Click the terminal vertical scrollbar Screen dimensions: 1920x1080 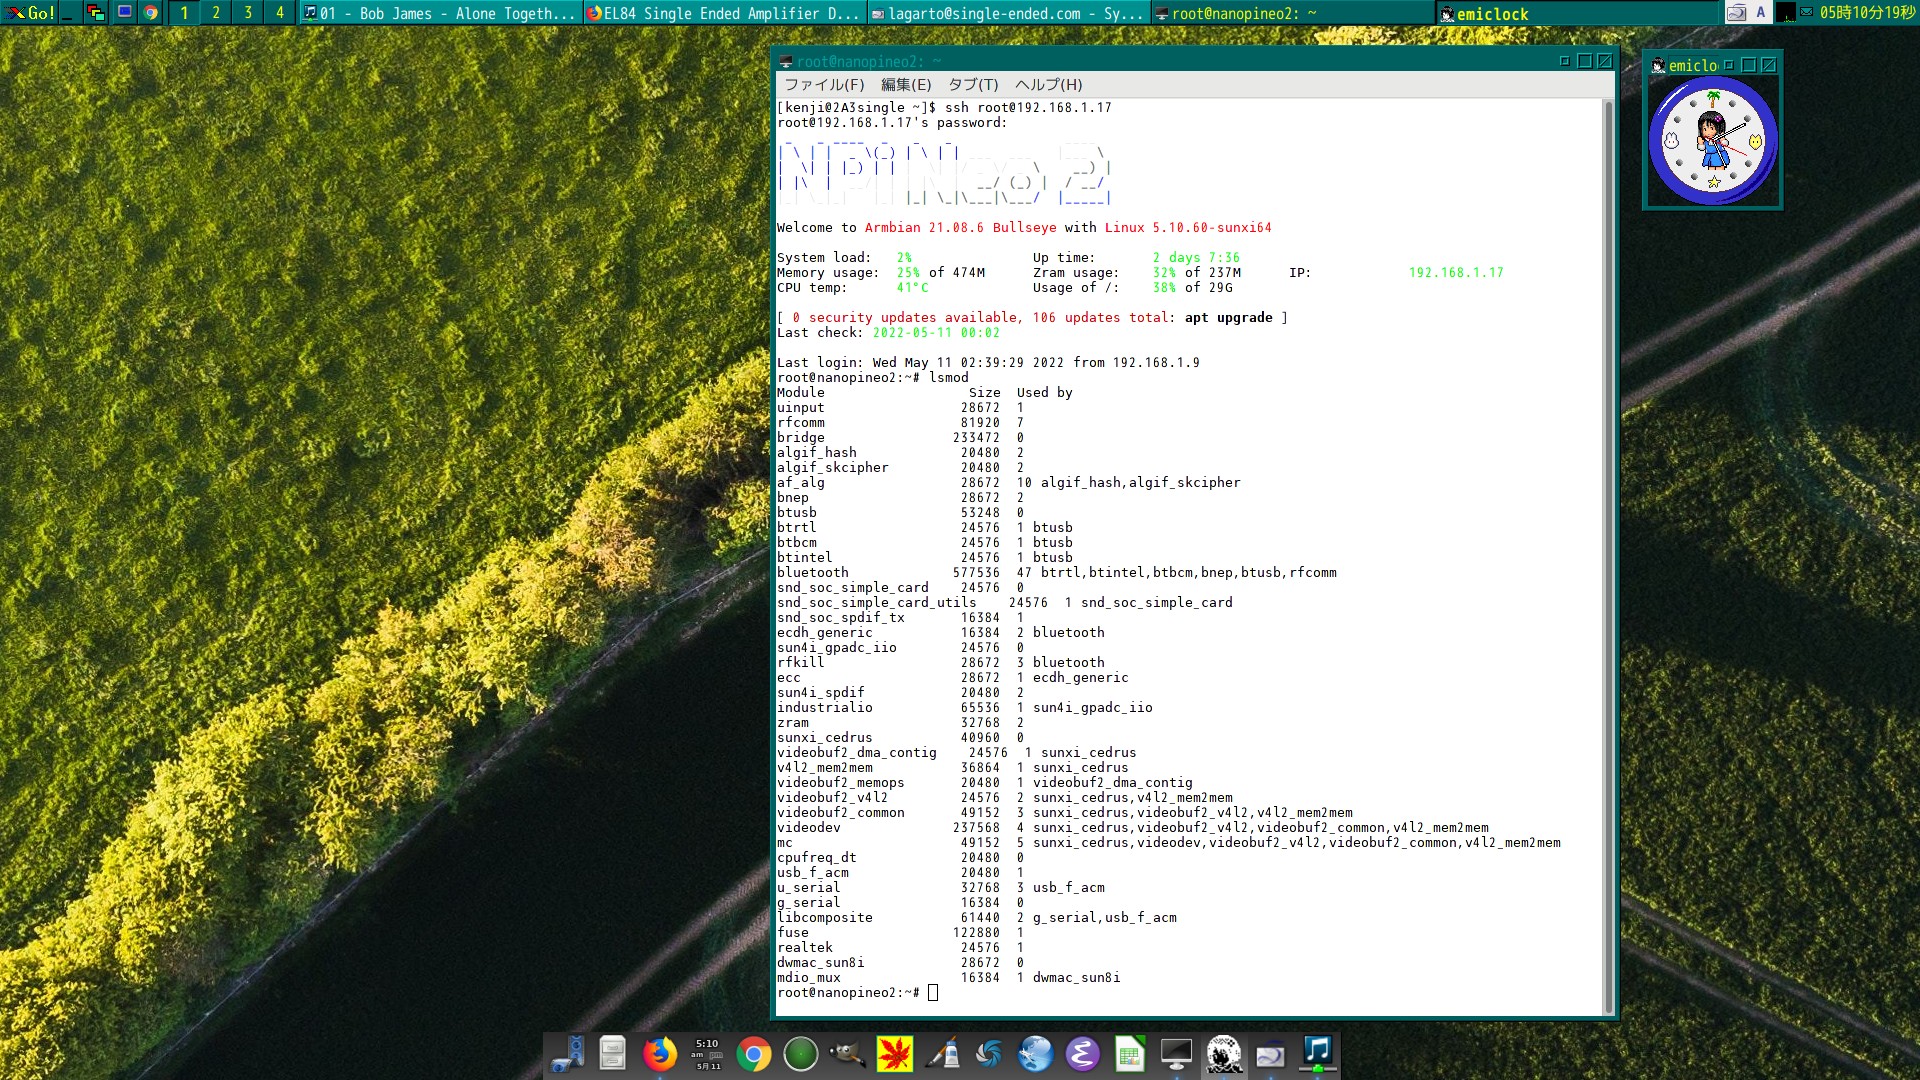pyautogui.click(x=1608, y=550)
